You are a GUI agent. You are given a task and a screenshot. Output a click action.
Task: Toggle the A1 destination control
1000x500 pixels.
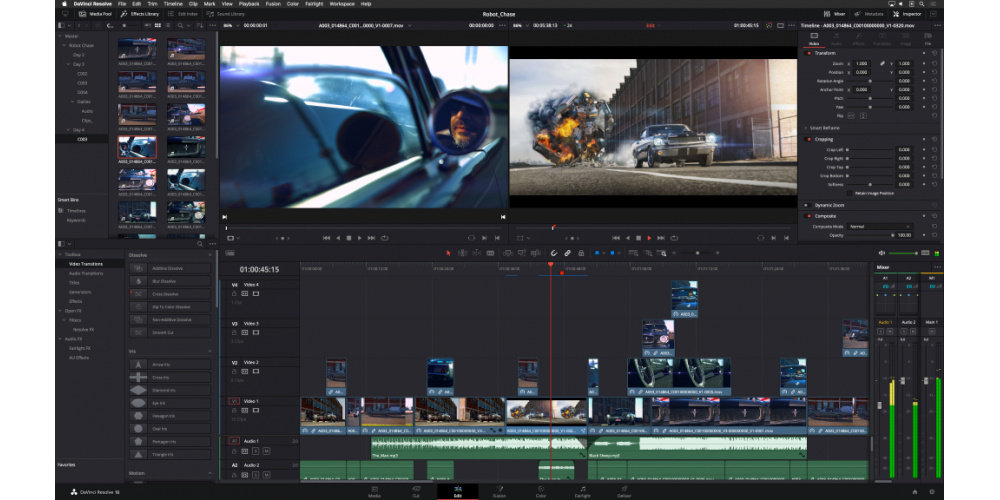[234, 441]
